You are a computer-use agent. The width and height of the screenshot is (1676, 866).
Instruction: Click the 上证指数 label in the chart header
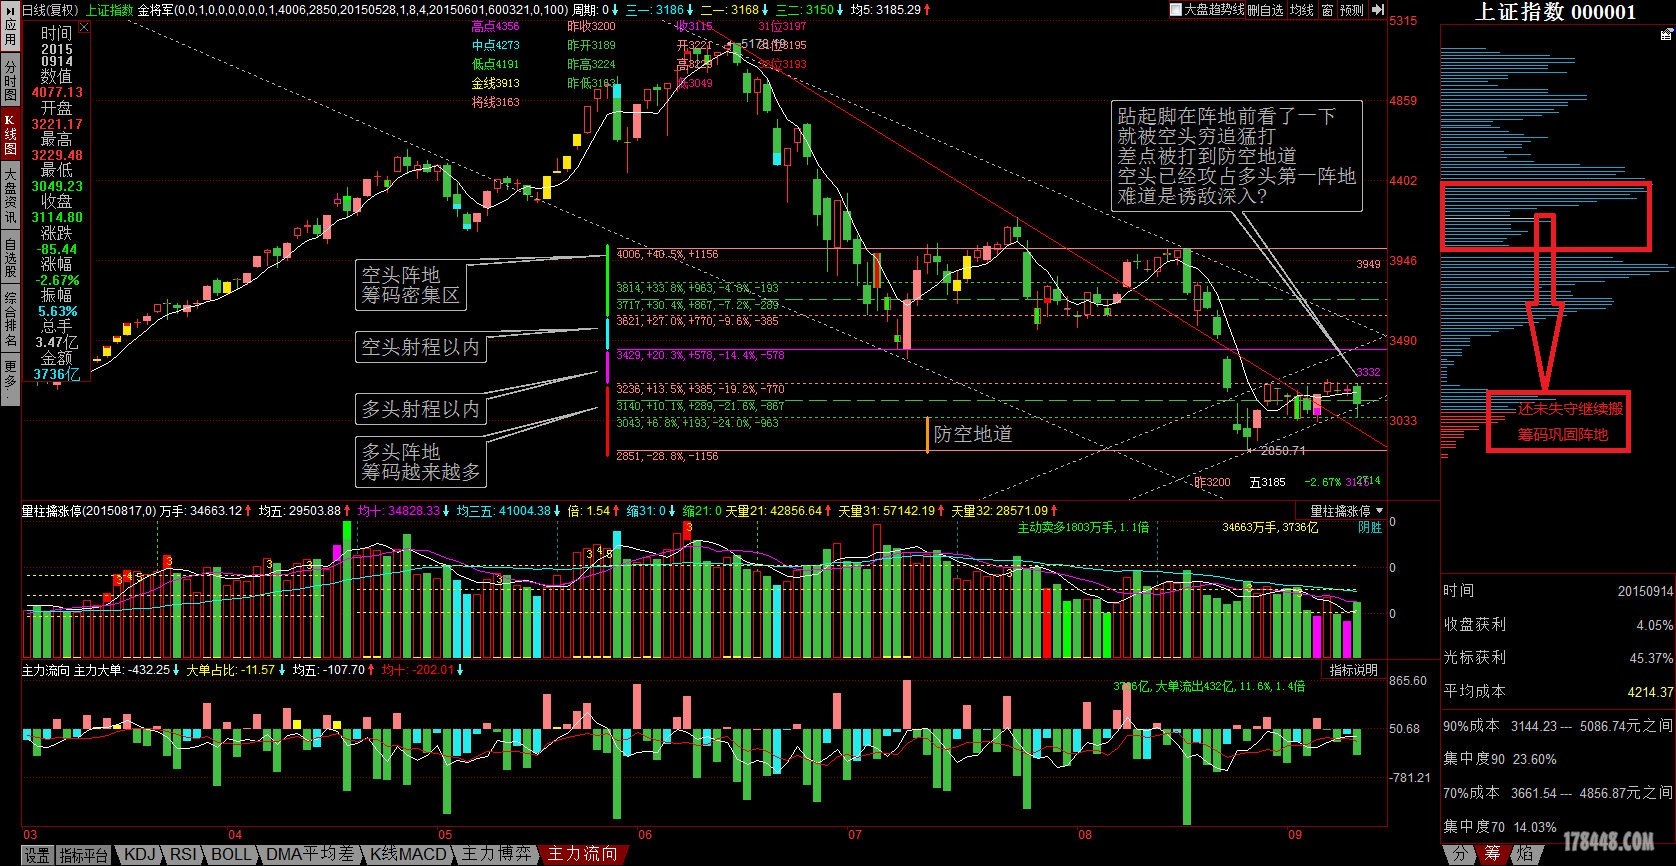click(109, 10)
